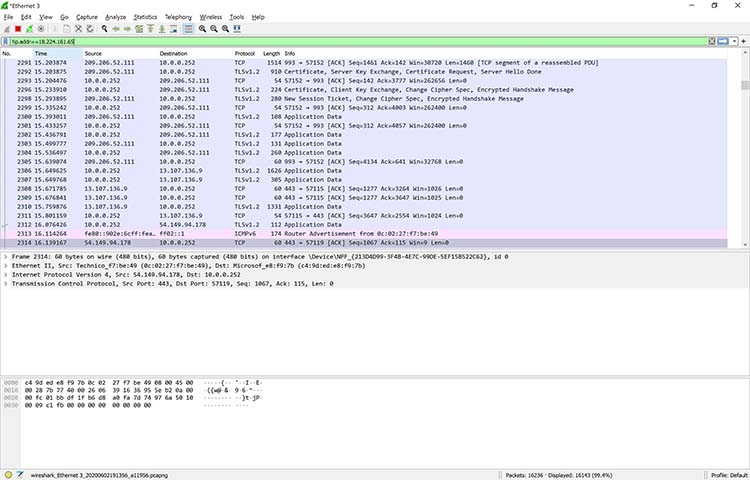Open the display filter bookmark icon
This screenshot has height=480, width=750.
(6, 42)
